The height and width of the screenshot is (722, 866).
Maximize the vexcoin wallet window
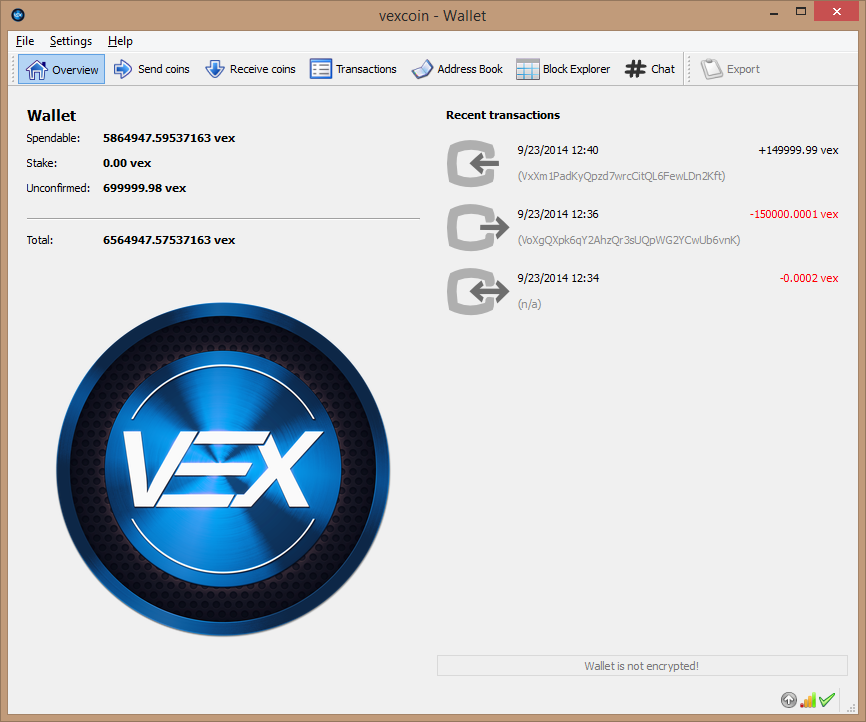(x=800, y=12)
